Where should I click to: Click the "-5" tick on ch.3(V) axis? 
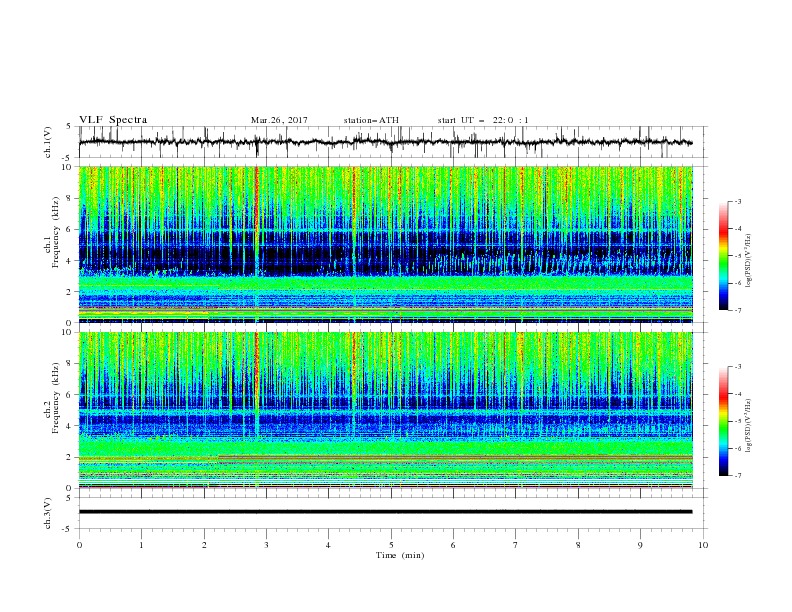coord(68,529)
